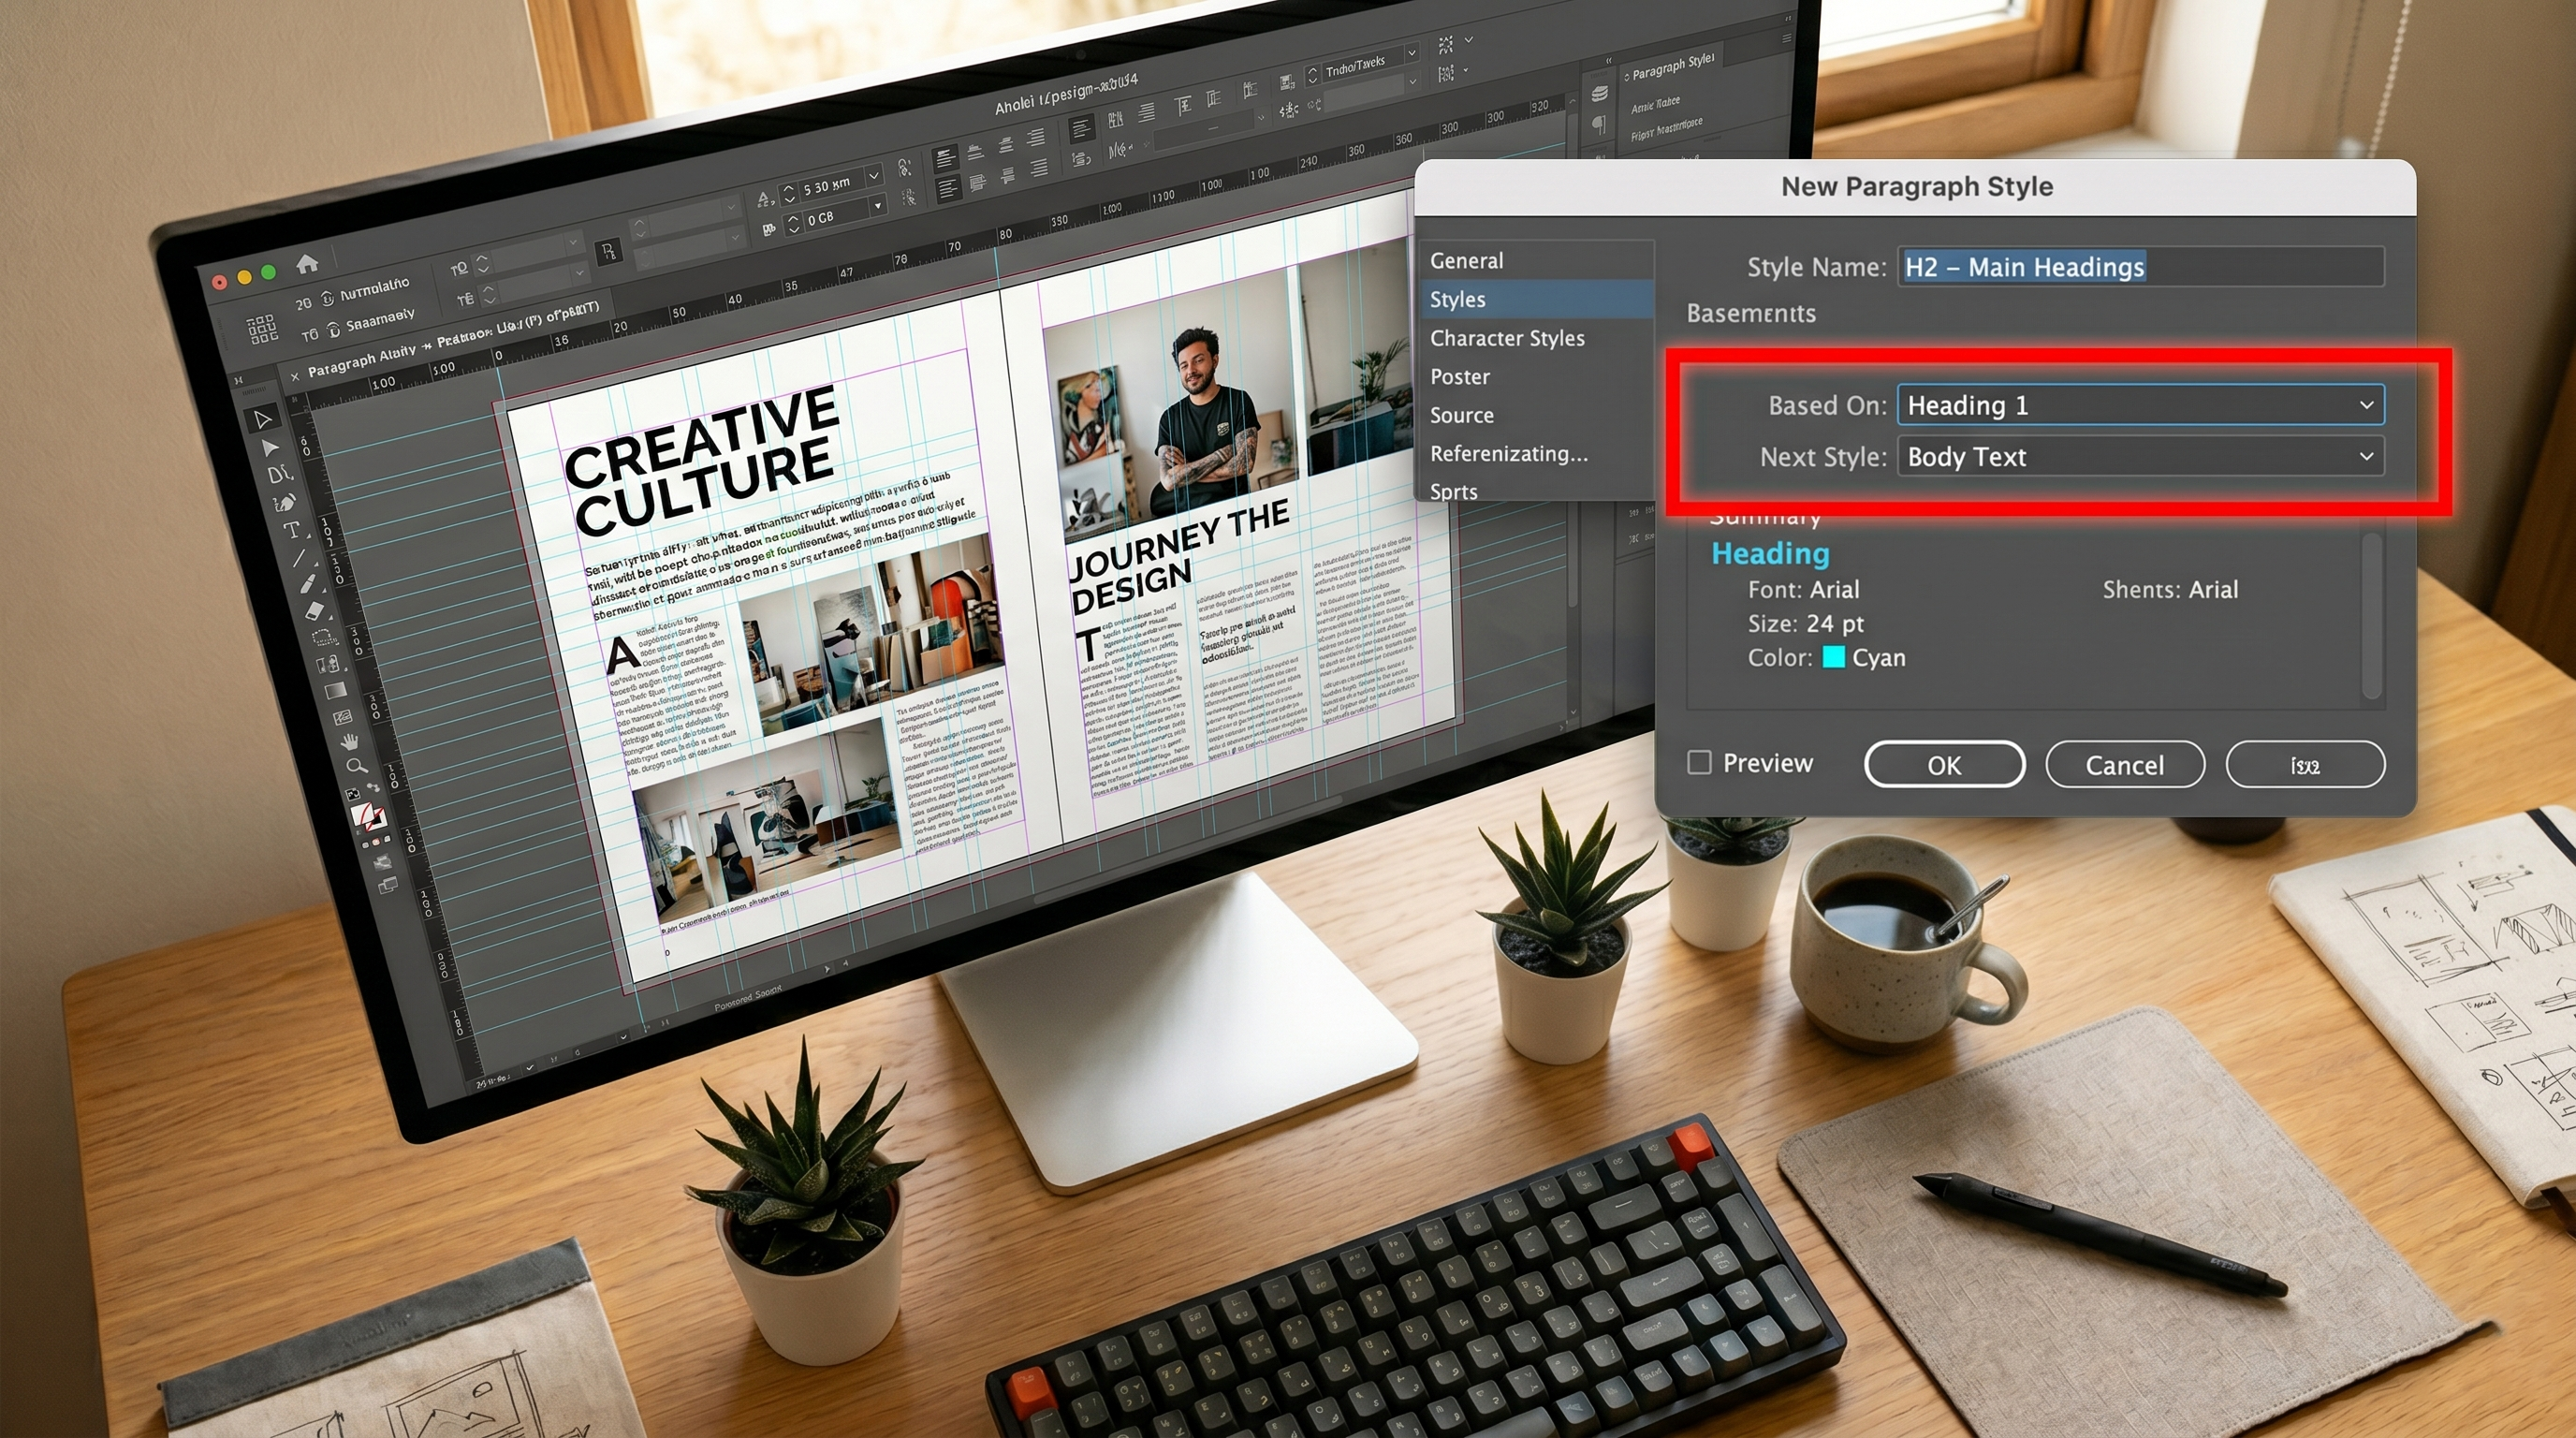Viewport: 2576px width, 1438px height.
Task: Select the Type tool (T) in the toolbox
Action: point(292,530)
